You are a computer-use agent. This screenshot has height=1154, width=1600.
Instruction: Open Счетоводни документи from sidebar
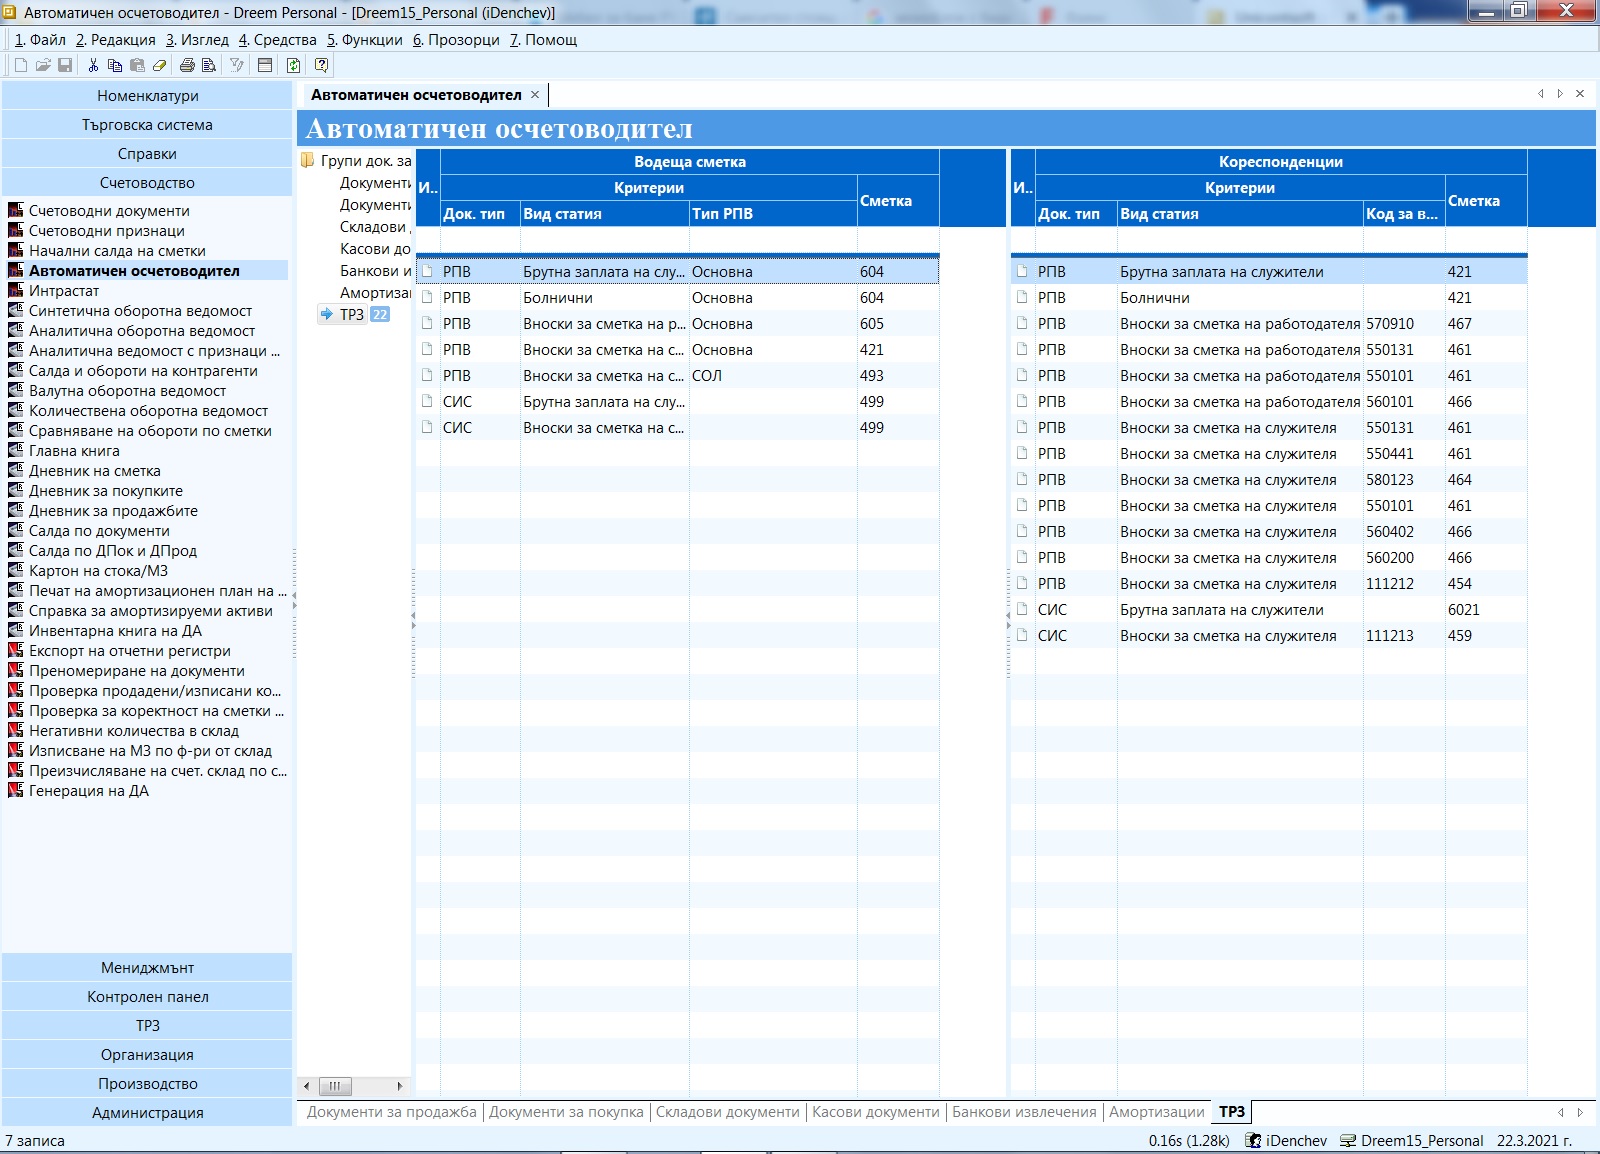click(109, 211)
